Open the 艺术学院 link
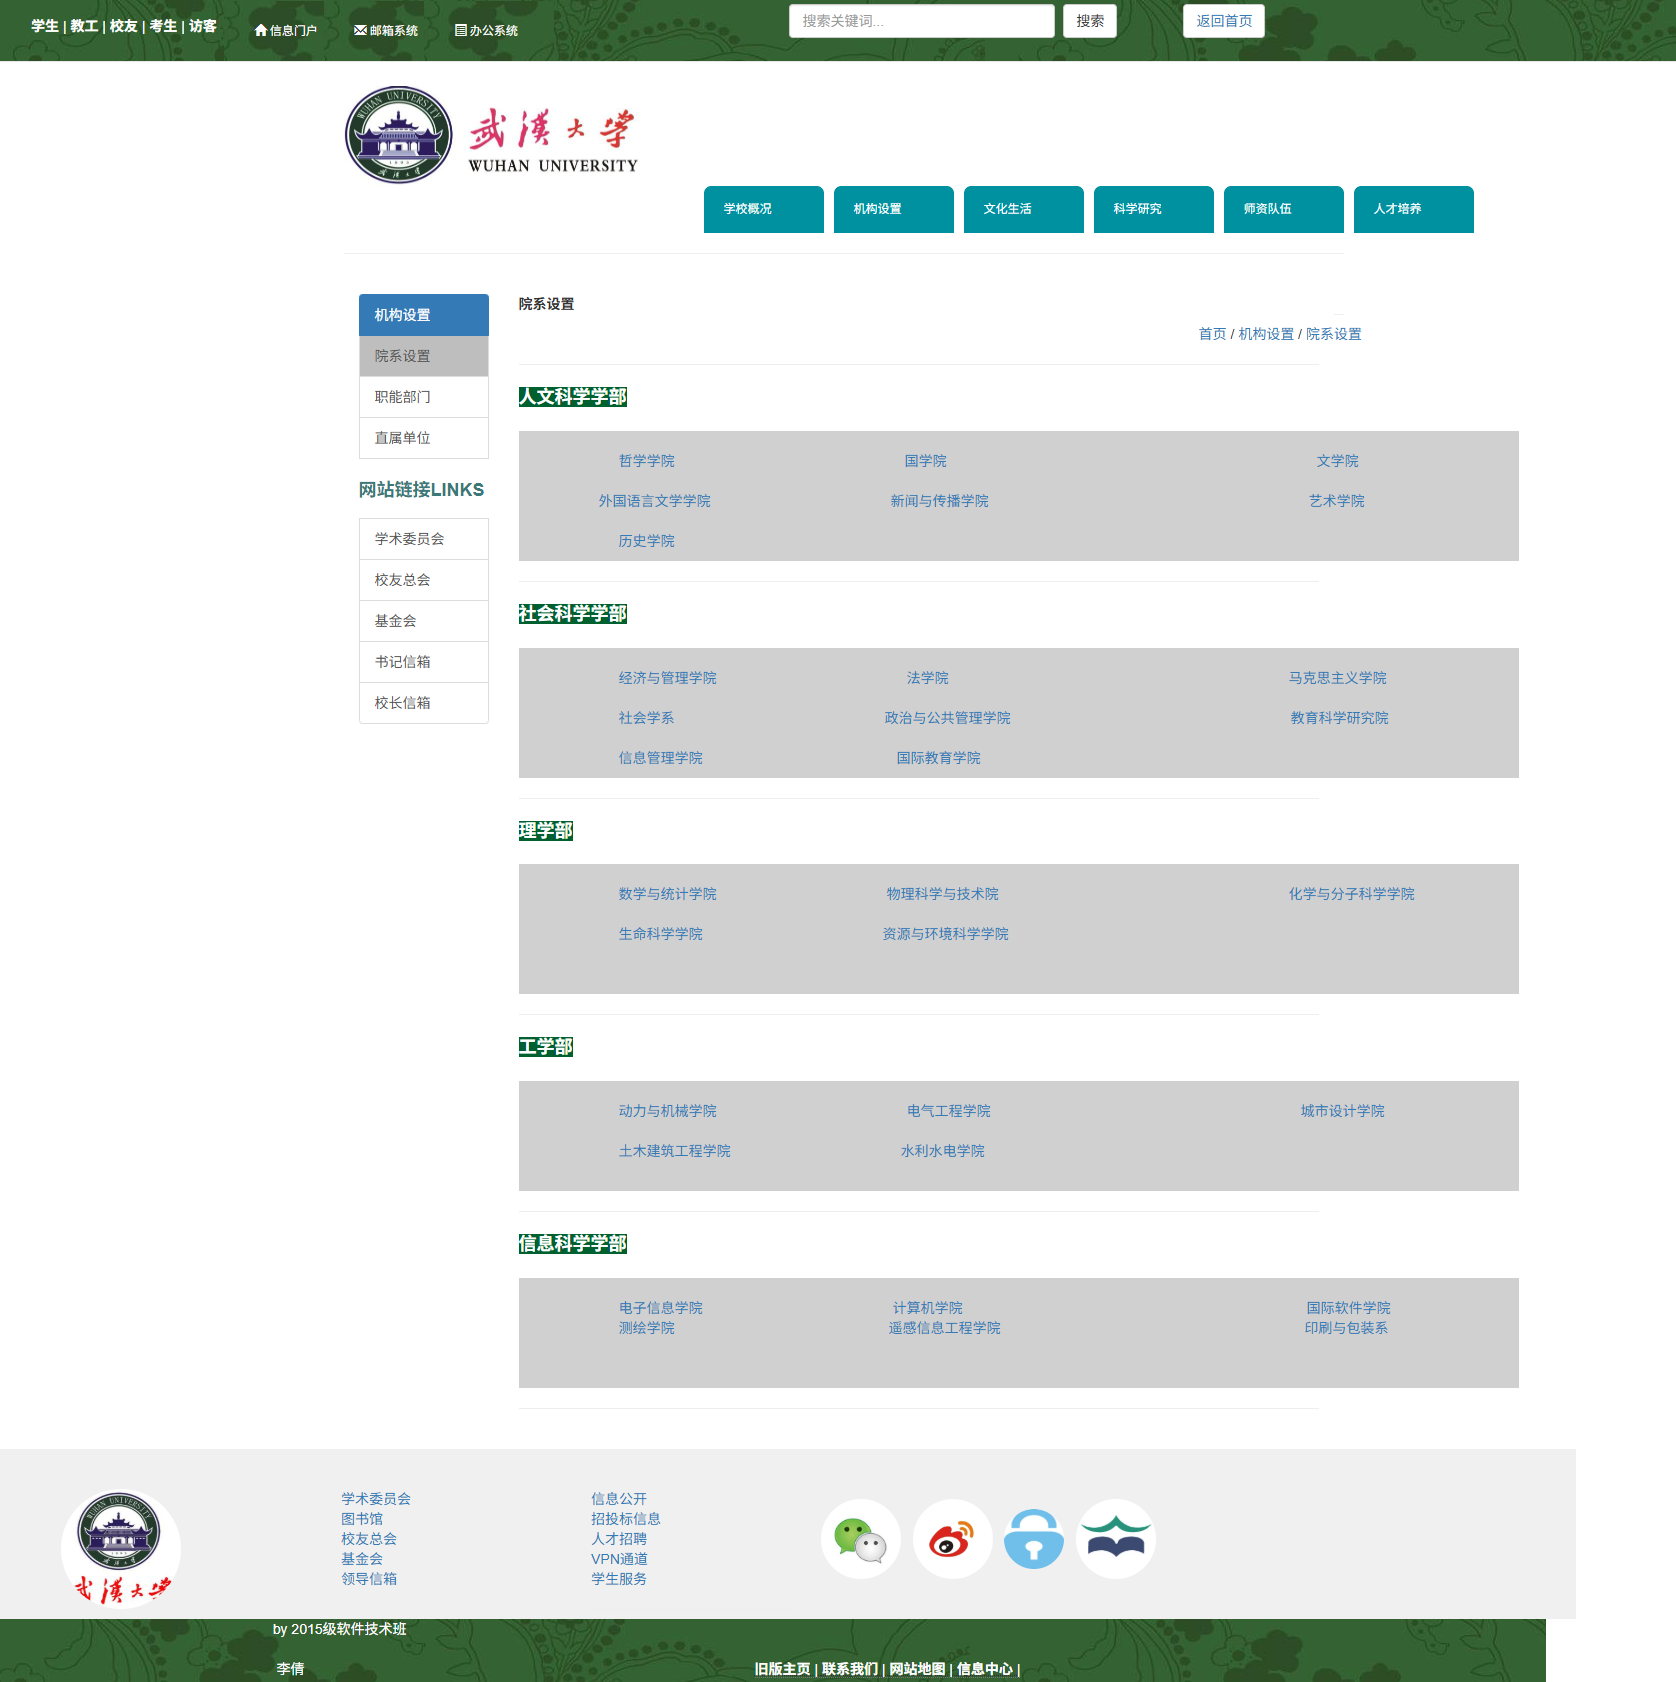The image size is (1676, 1682). coord(1336,501)
